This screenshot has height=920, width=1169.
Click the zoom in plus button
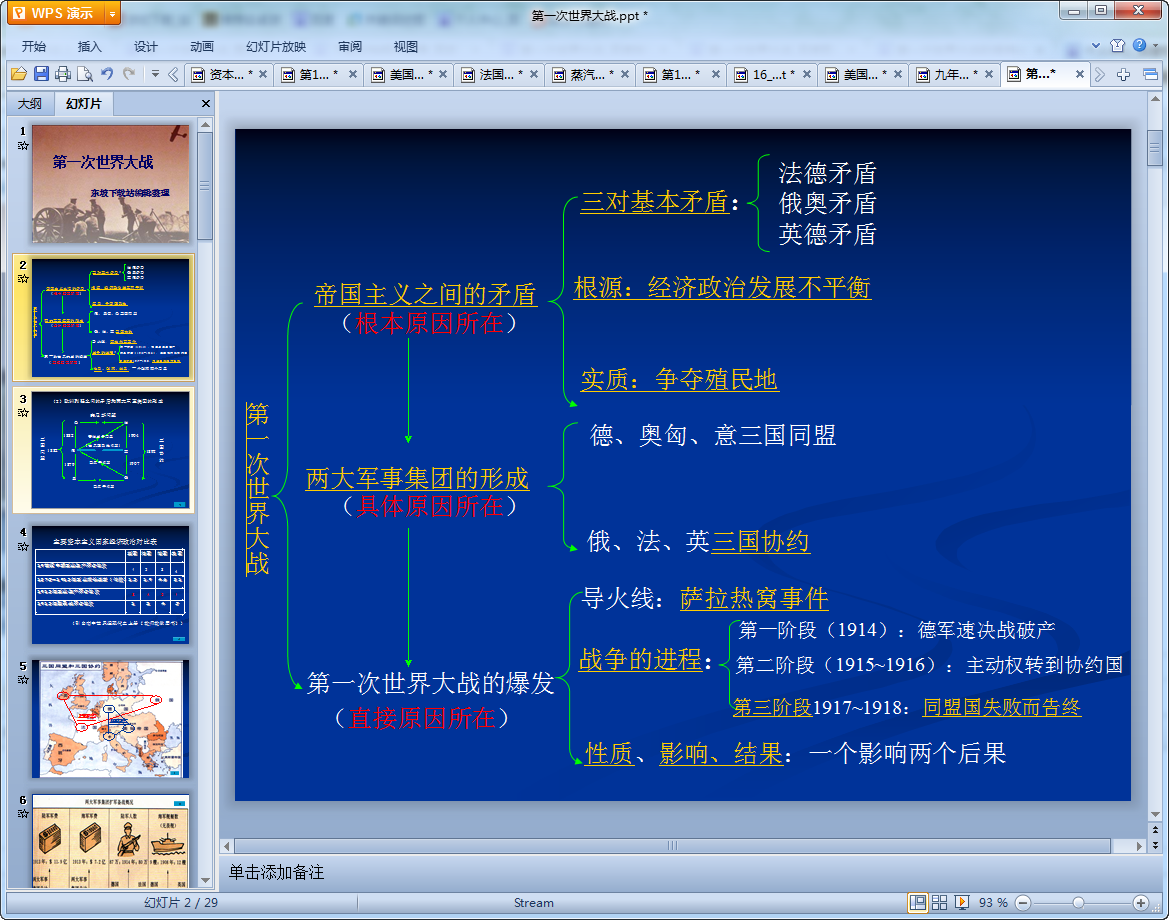click(1140, 903)
